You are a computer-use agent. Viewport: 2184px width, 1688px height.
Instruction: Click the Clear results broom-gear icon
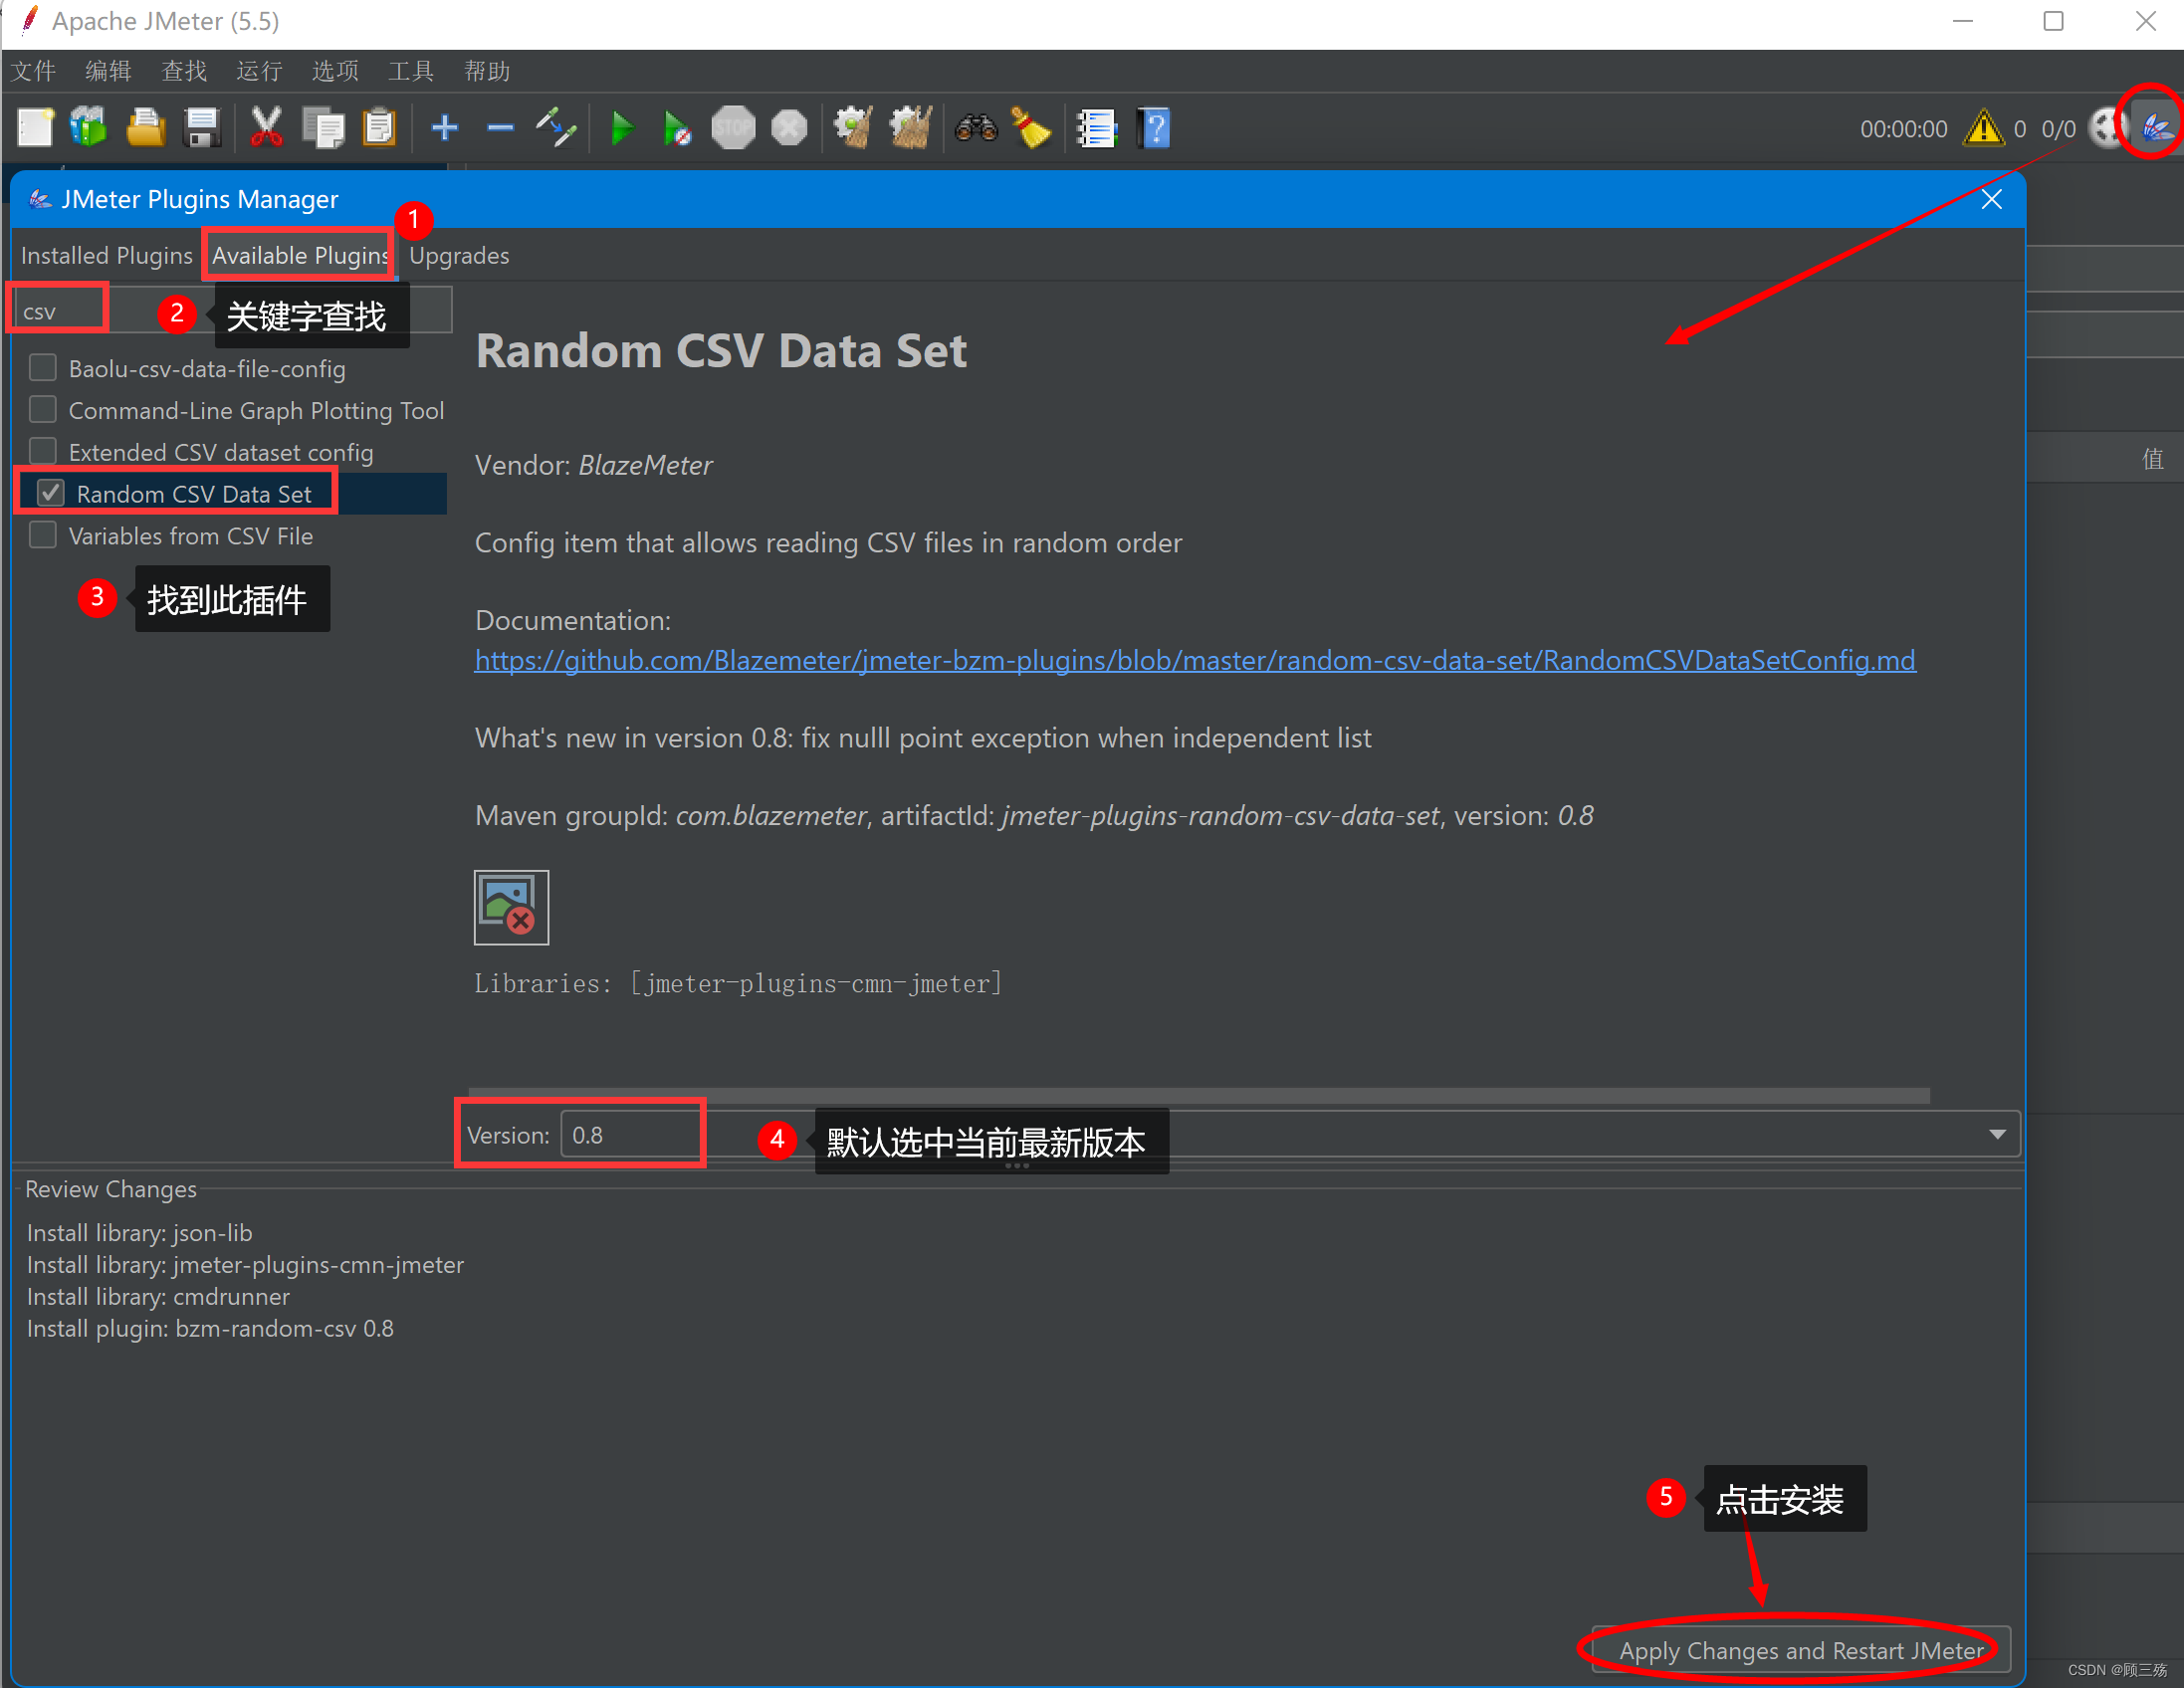click(x=853, y=128)
